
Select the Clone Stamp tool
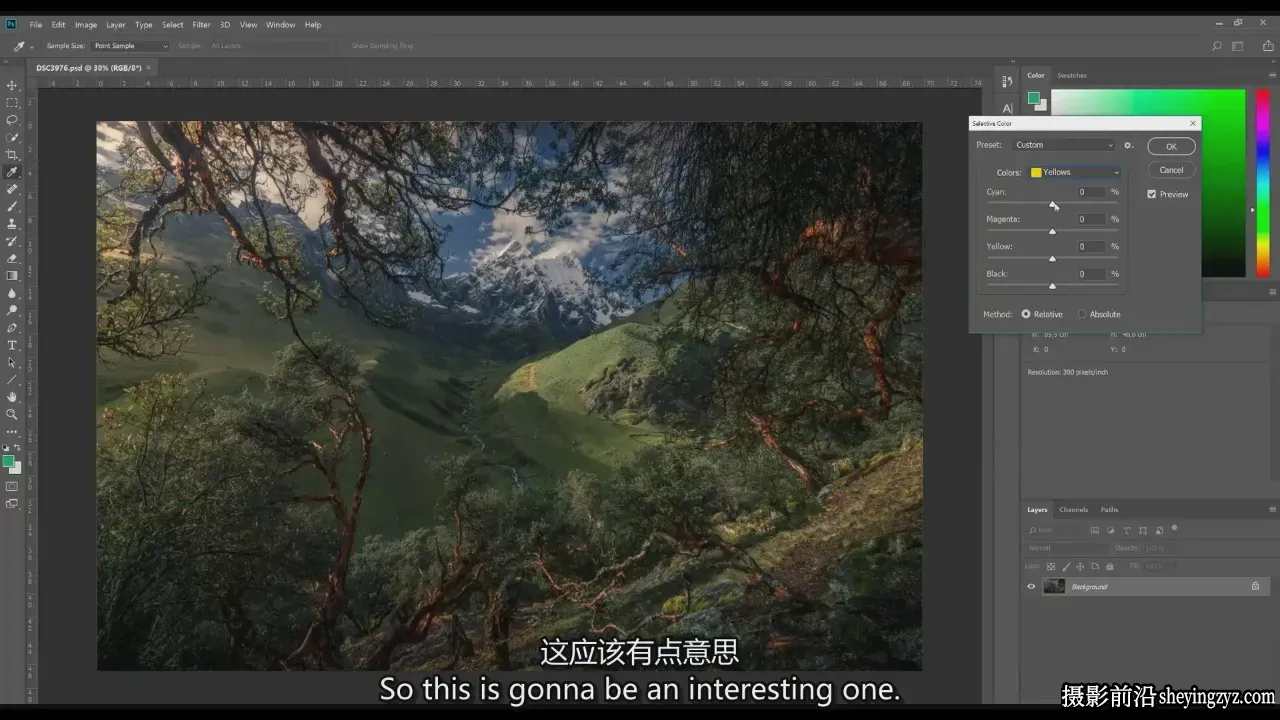coord(12,224)
